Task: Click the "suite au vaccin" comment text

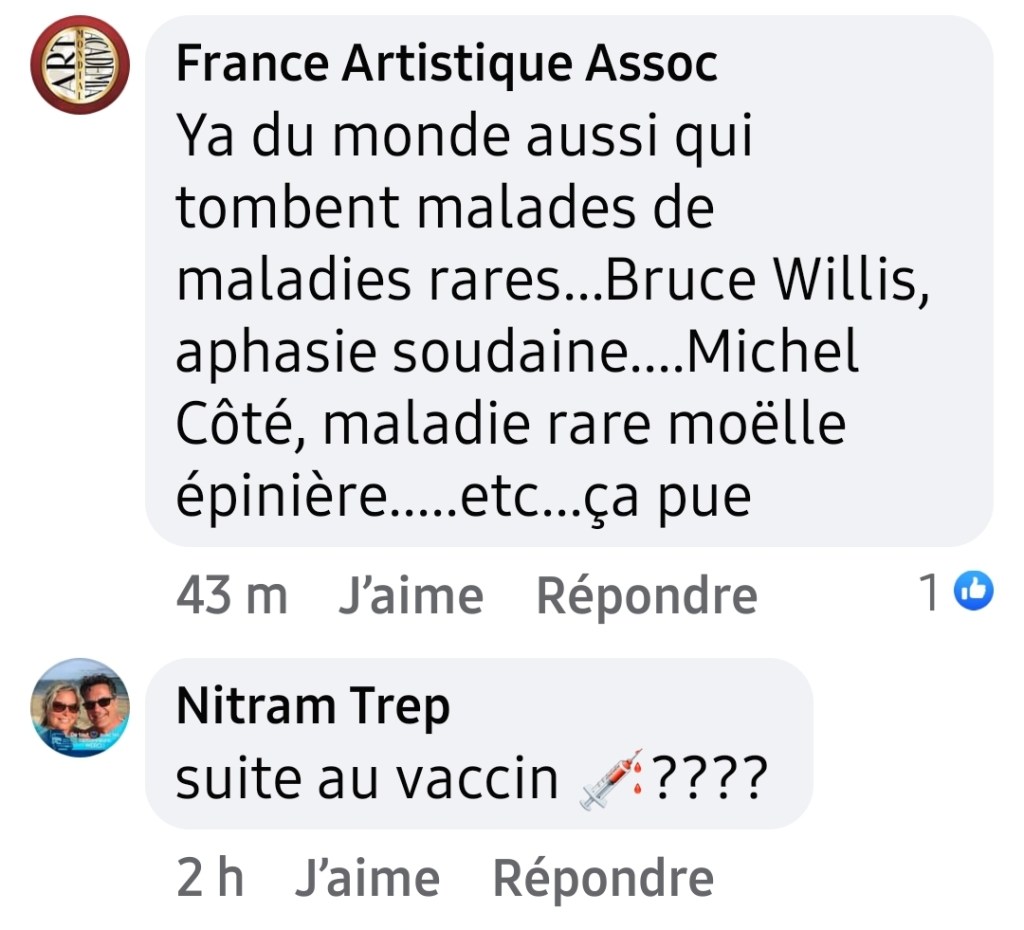Action: point(366,780)
